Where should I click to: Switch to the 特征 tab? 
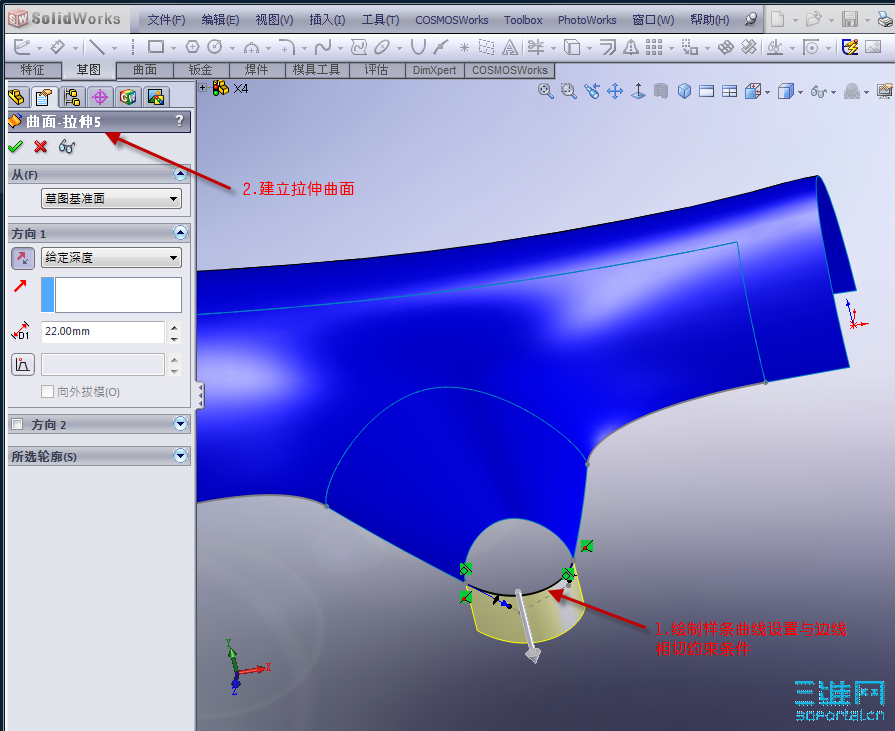point(32,70)
